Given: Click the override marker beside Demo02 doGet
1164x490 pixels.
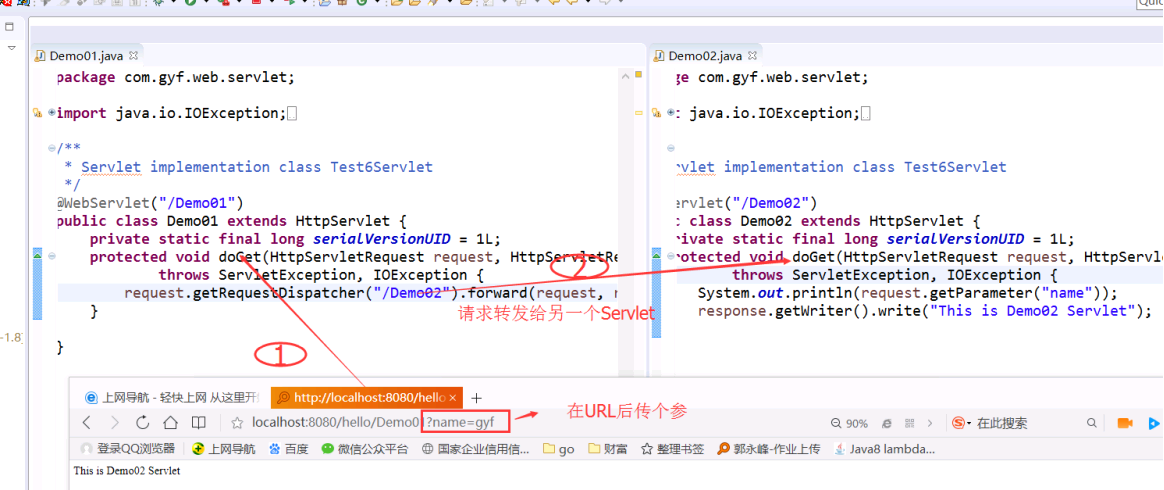Looking at the screenshot, I should pos(655,256).
